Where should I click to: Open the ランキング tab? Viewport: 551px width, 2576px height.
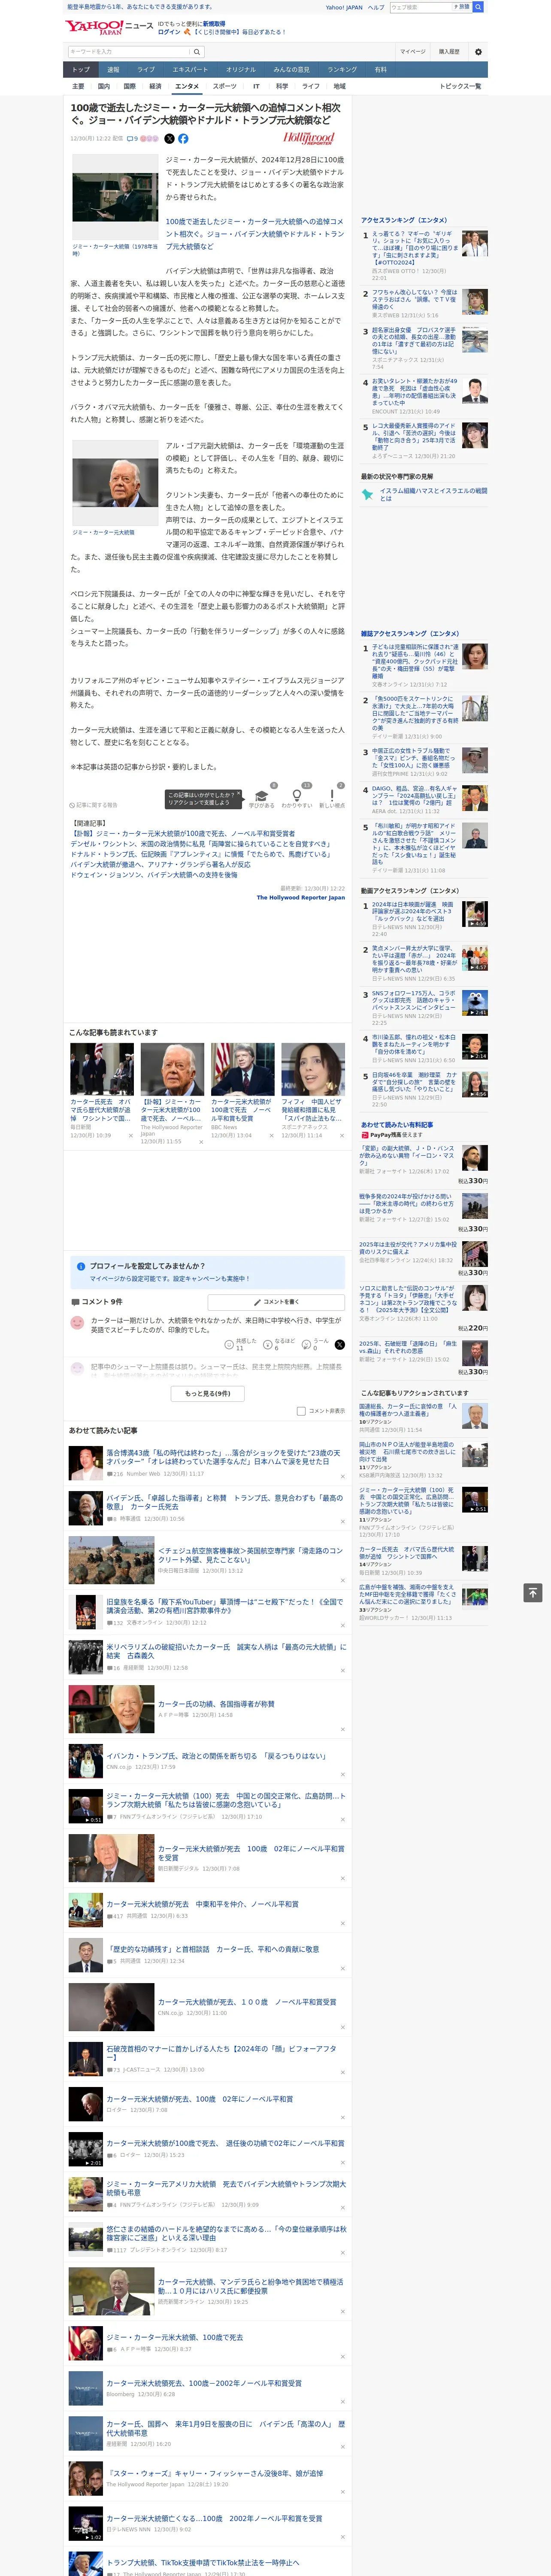pos(342,70)
